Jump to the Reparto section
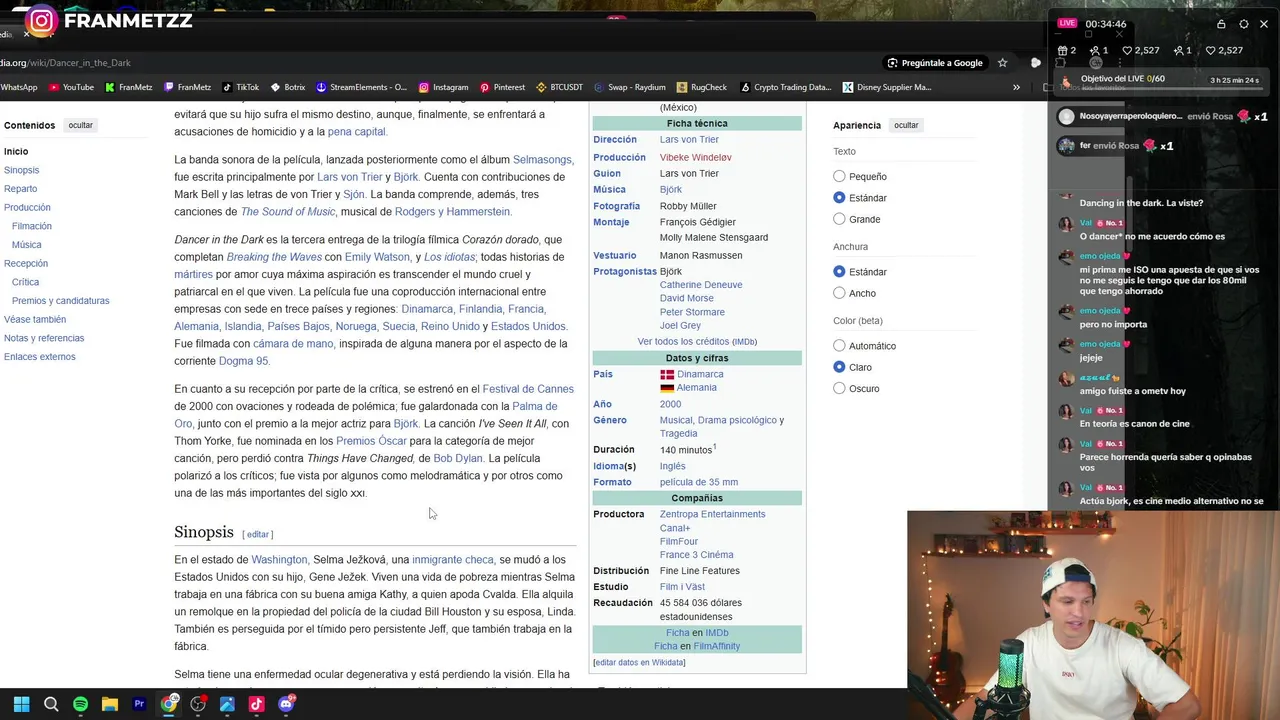The image size is (1280, 720). point(20,188)
